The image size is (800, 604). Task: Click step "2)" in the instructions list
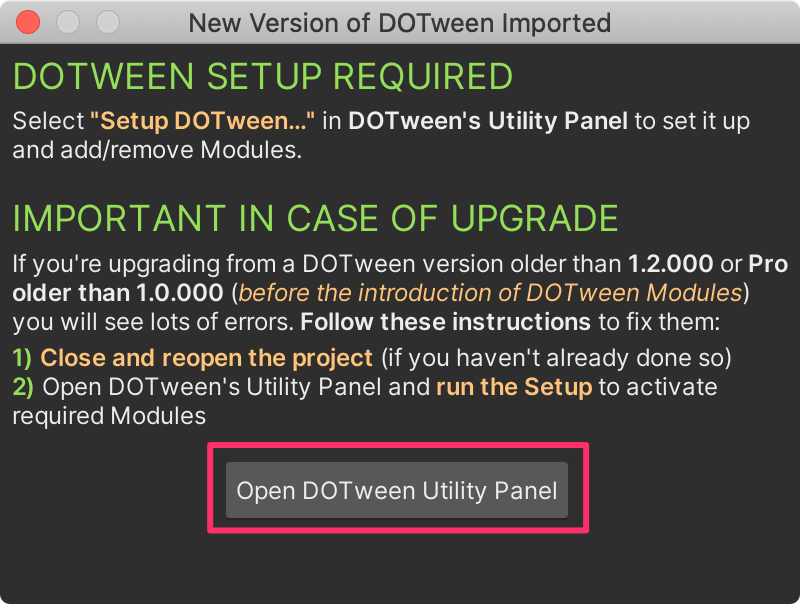[20, 387]
